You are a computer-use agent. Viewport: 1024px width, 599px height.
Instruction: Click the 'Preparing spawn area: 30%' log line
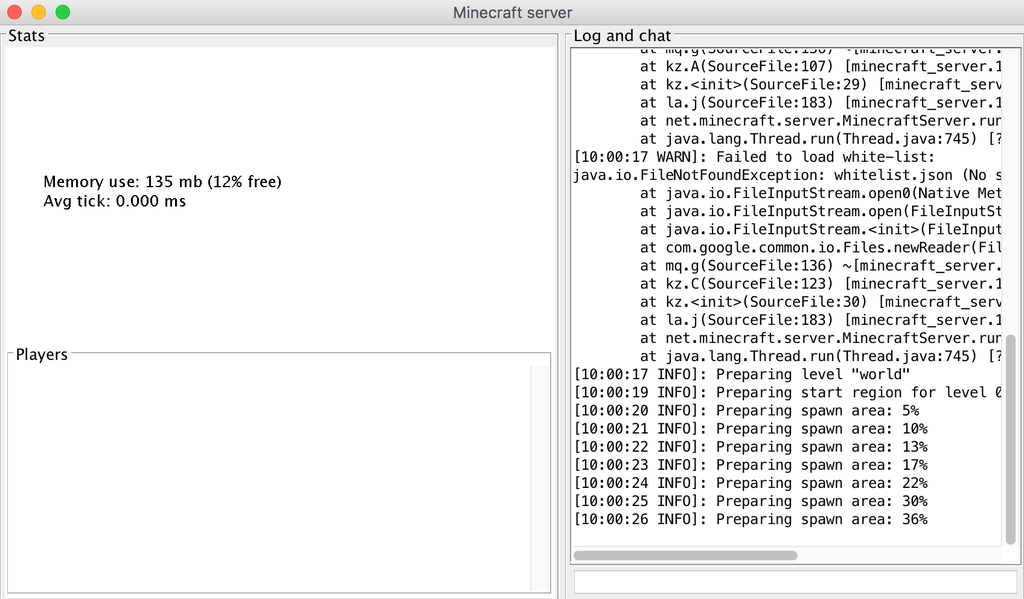pos(750,501)
